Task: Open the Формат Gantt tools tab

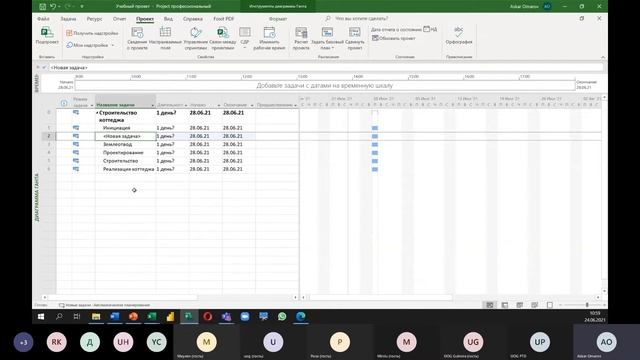Action: pos(278,19)
